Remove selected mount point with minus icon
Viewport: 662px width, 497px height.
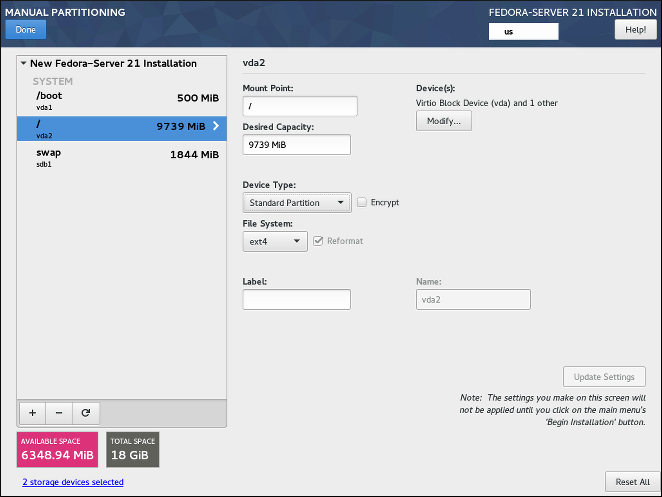59,413
